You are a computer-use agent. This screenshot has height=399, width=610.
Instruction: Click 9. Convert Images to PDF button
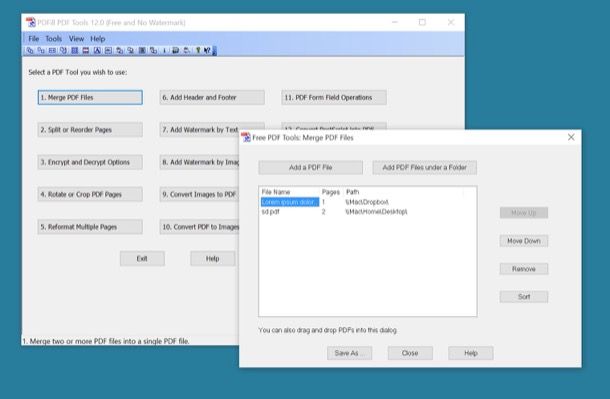[x=200, y=194]
